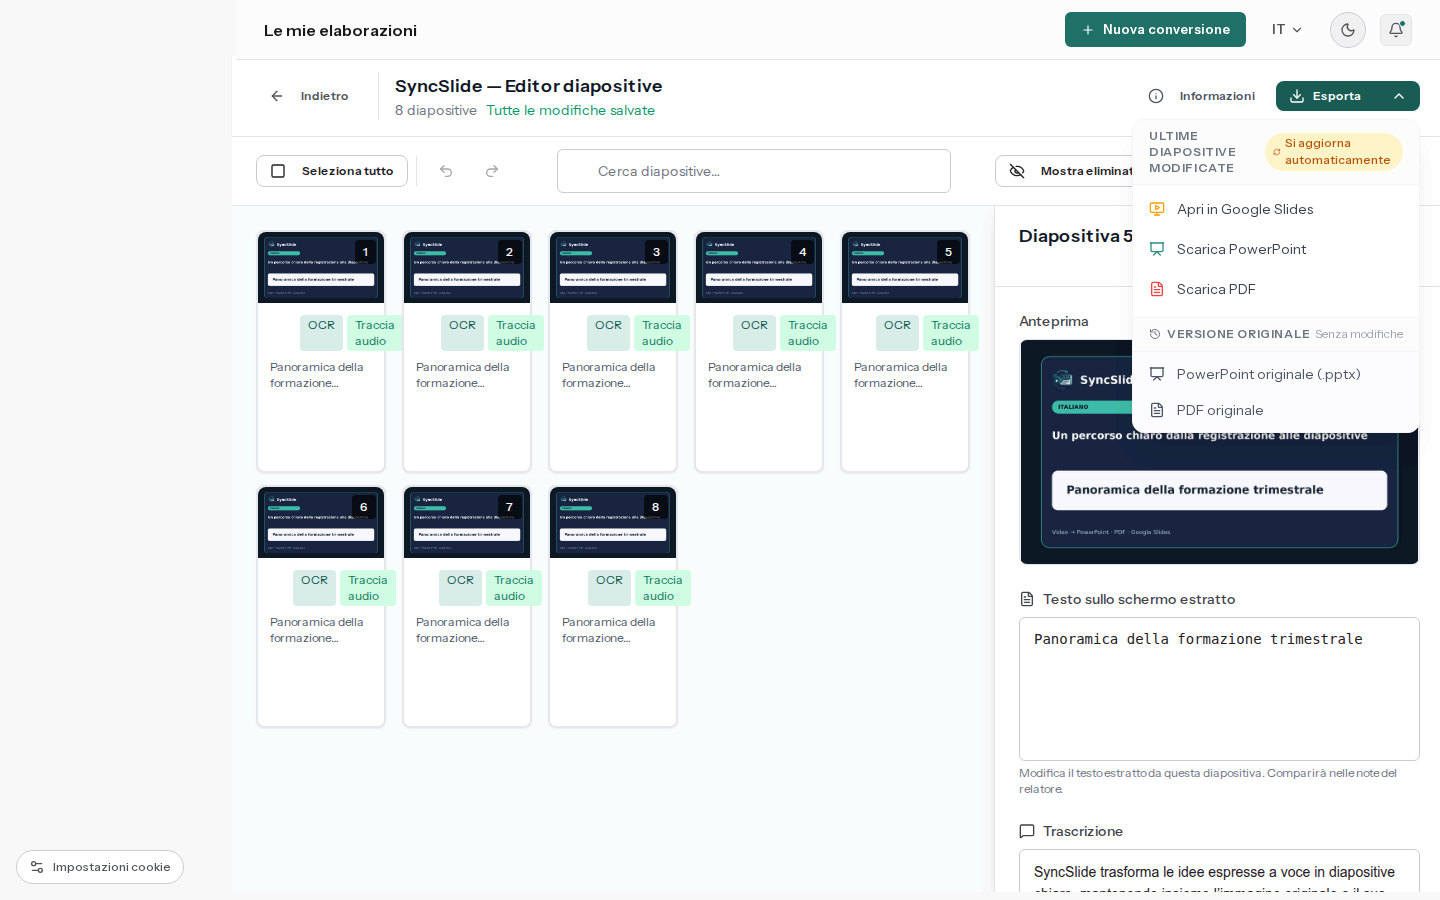Screen dimensions: 1440x900
Task: Select PowerPoint originale (.pptx) option
Action: point(1276,374)
